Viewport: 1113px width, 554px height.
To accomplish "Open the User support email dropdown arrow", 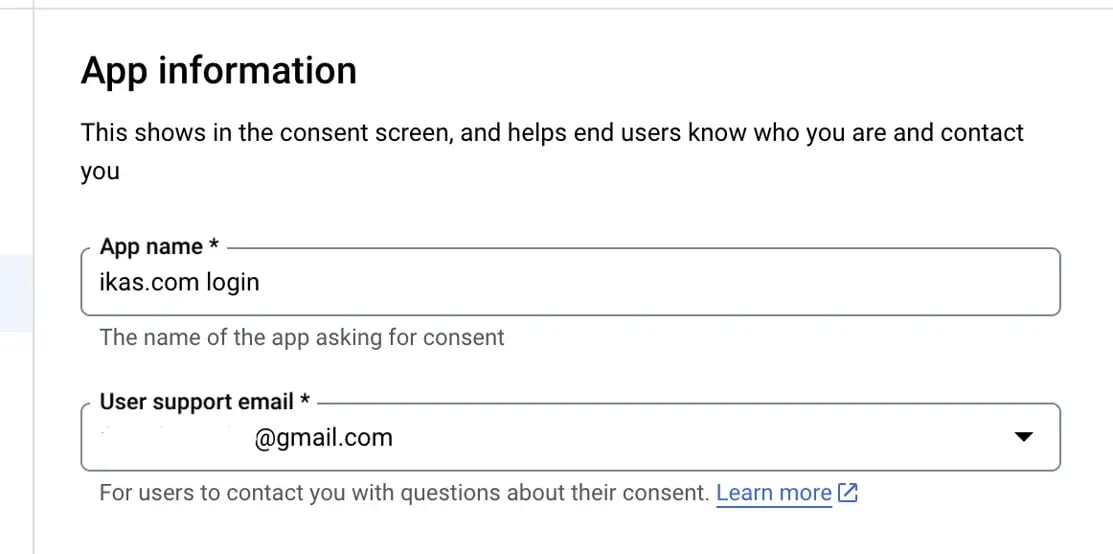I will pyautogui.click(x=1023, y=437).
